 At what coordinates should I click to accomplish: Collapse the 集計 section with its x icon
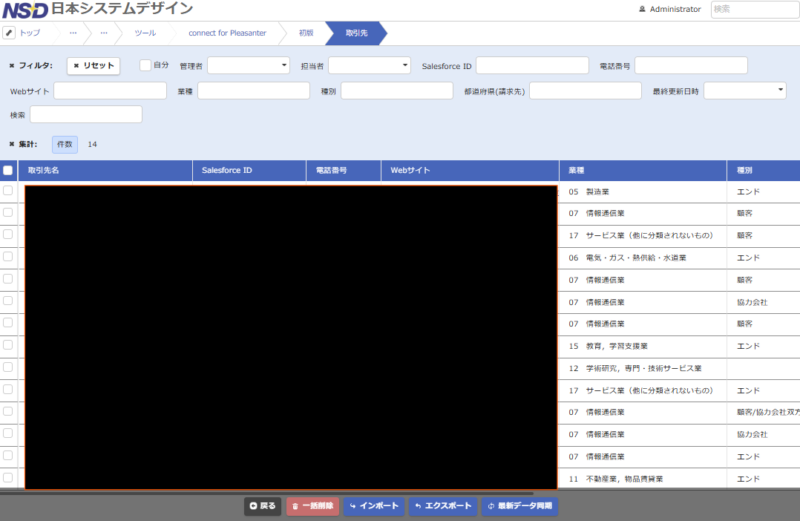12,144
